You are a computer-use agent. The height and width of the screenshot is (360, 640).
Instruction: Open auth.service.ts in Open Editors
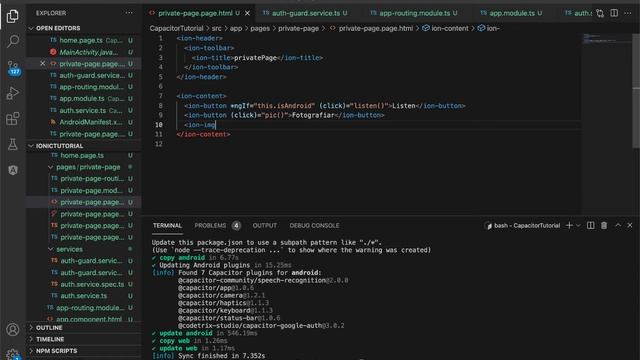pos(84,110)
